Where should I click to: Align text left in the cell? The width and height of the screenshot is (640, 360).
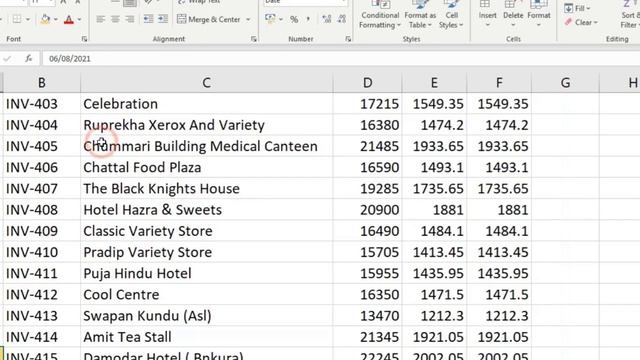tap(100, 19)
